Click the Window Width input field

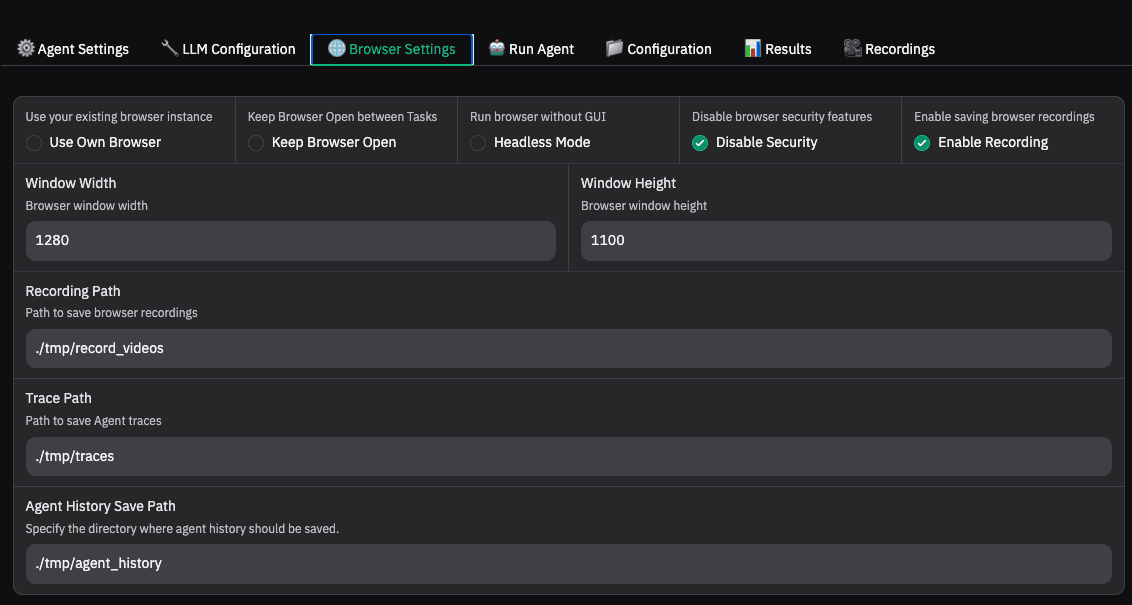290,241
